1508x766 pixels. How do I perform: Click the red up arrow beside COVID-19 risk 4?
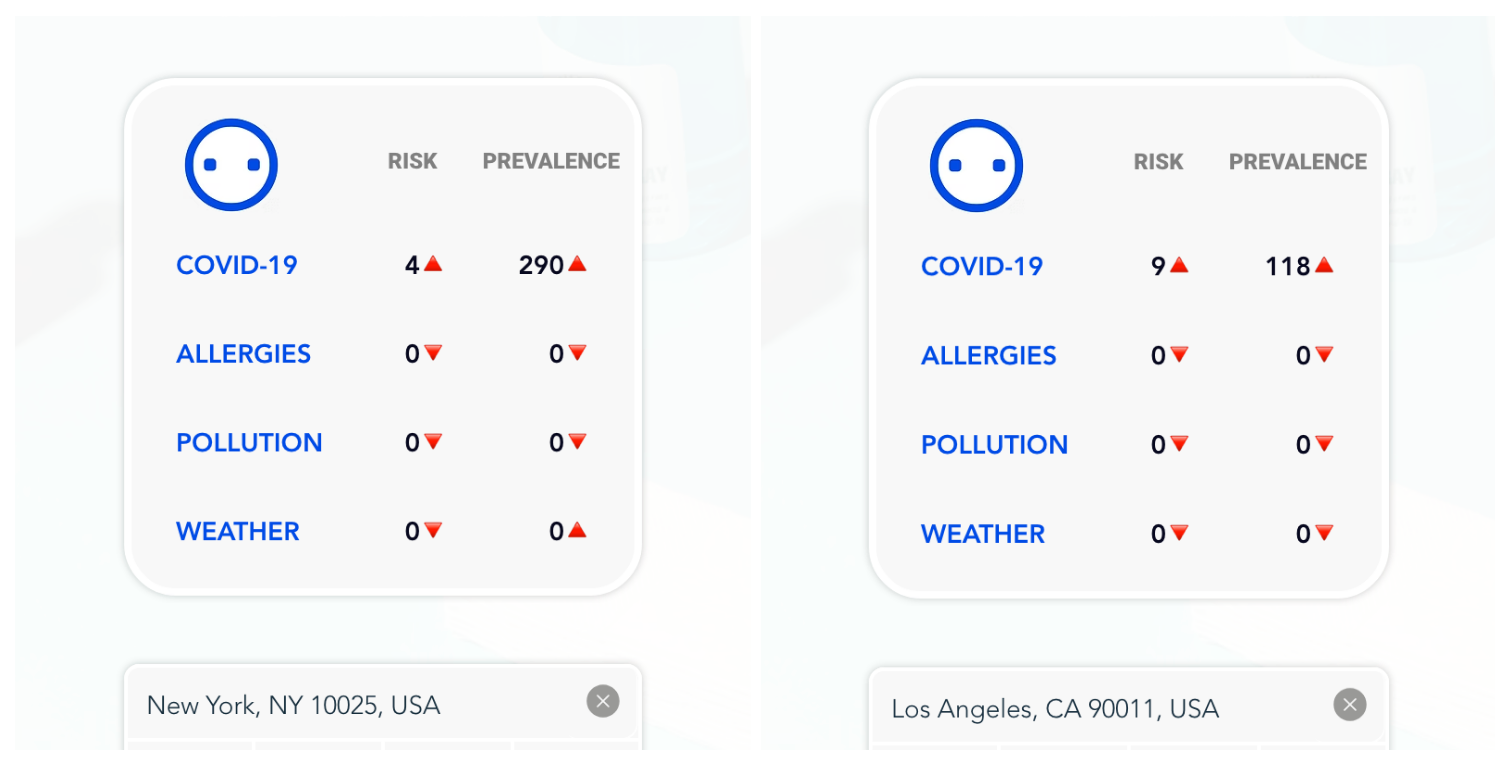coord(433,264)
